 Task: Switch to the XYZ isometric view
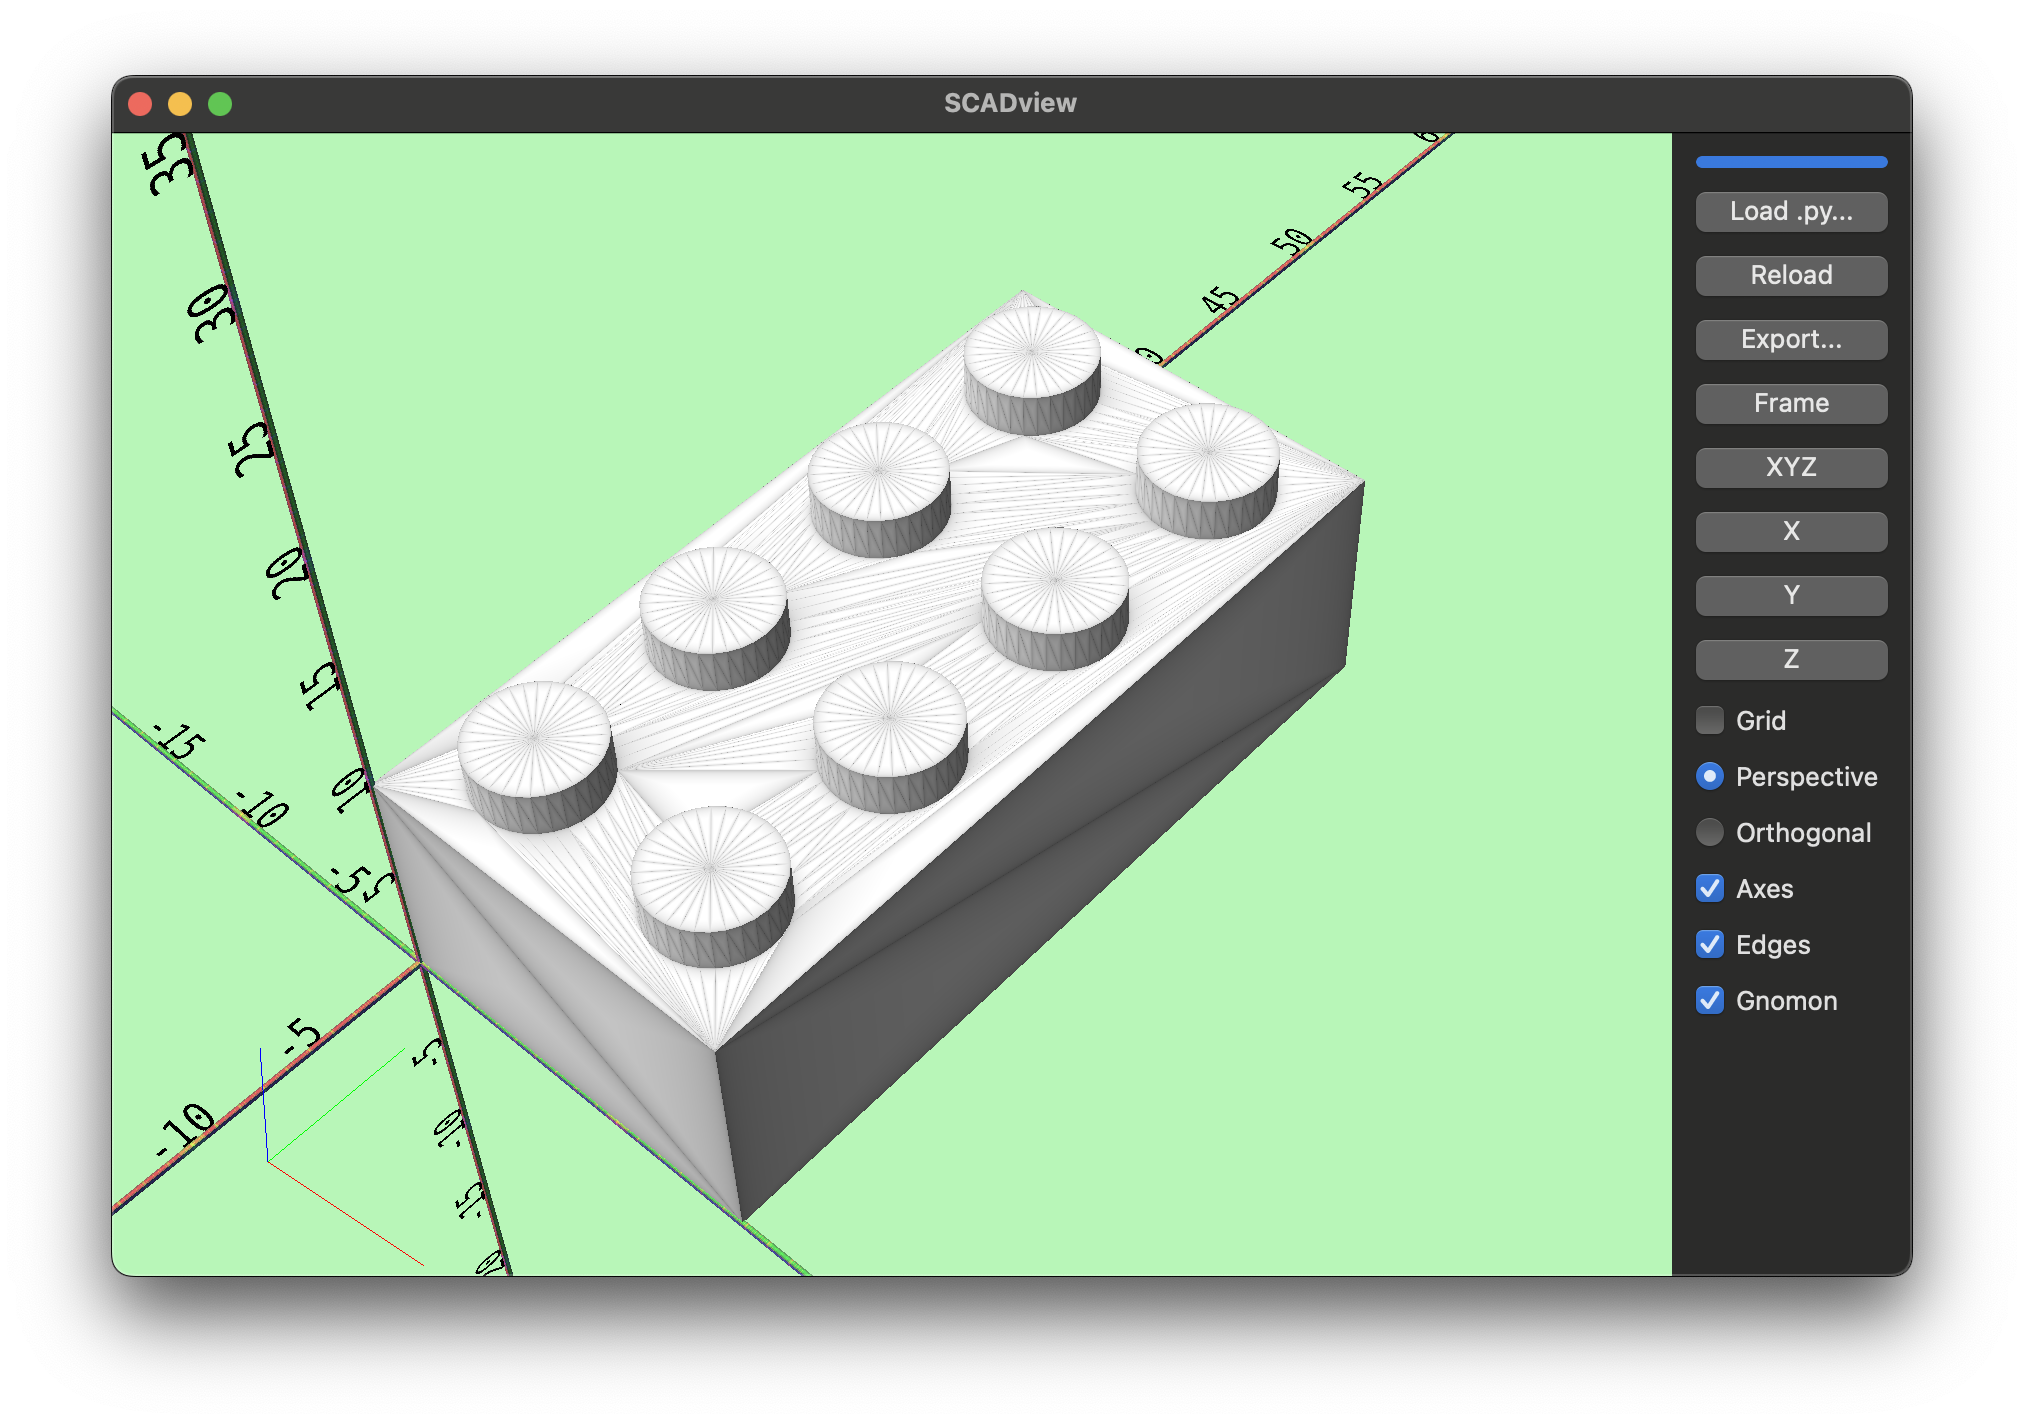tap(1790, 467)
